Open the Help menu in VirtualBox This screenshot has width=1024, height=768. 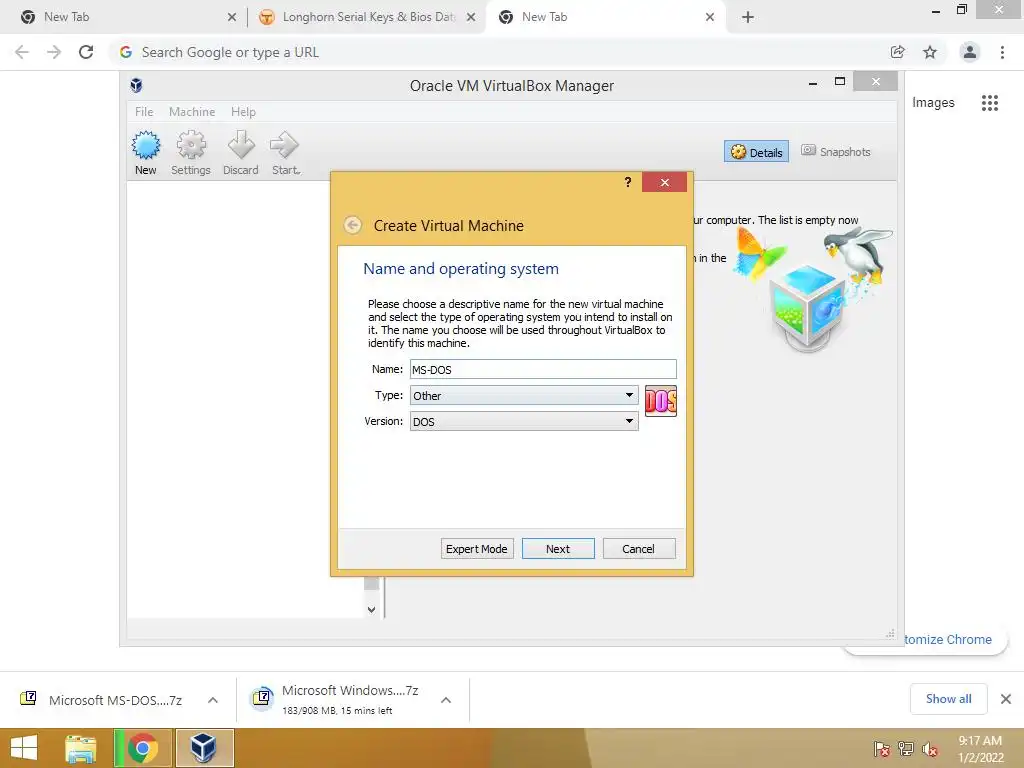[243, 112]
